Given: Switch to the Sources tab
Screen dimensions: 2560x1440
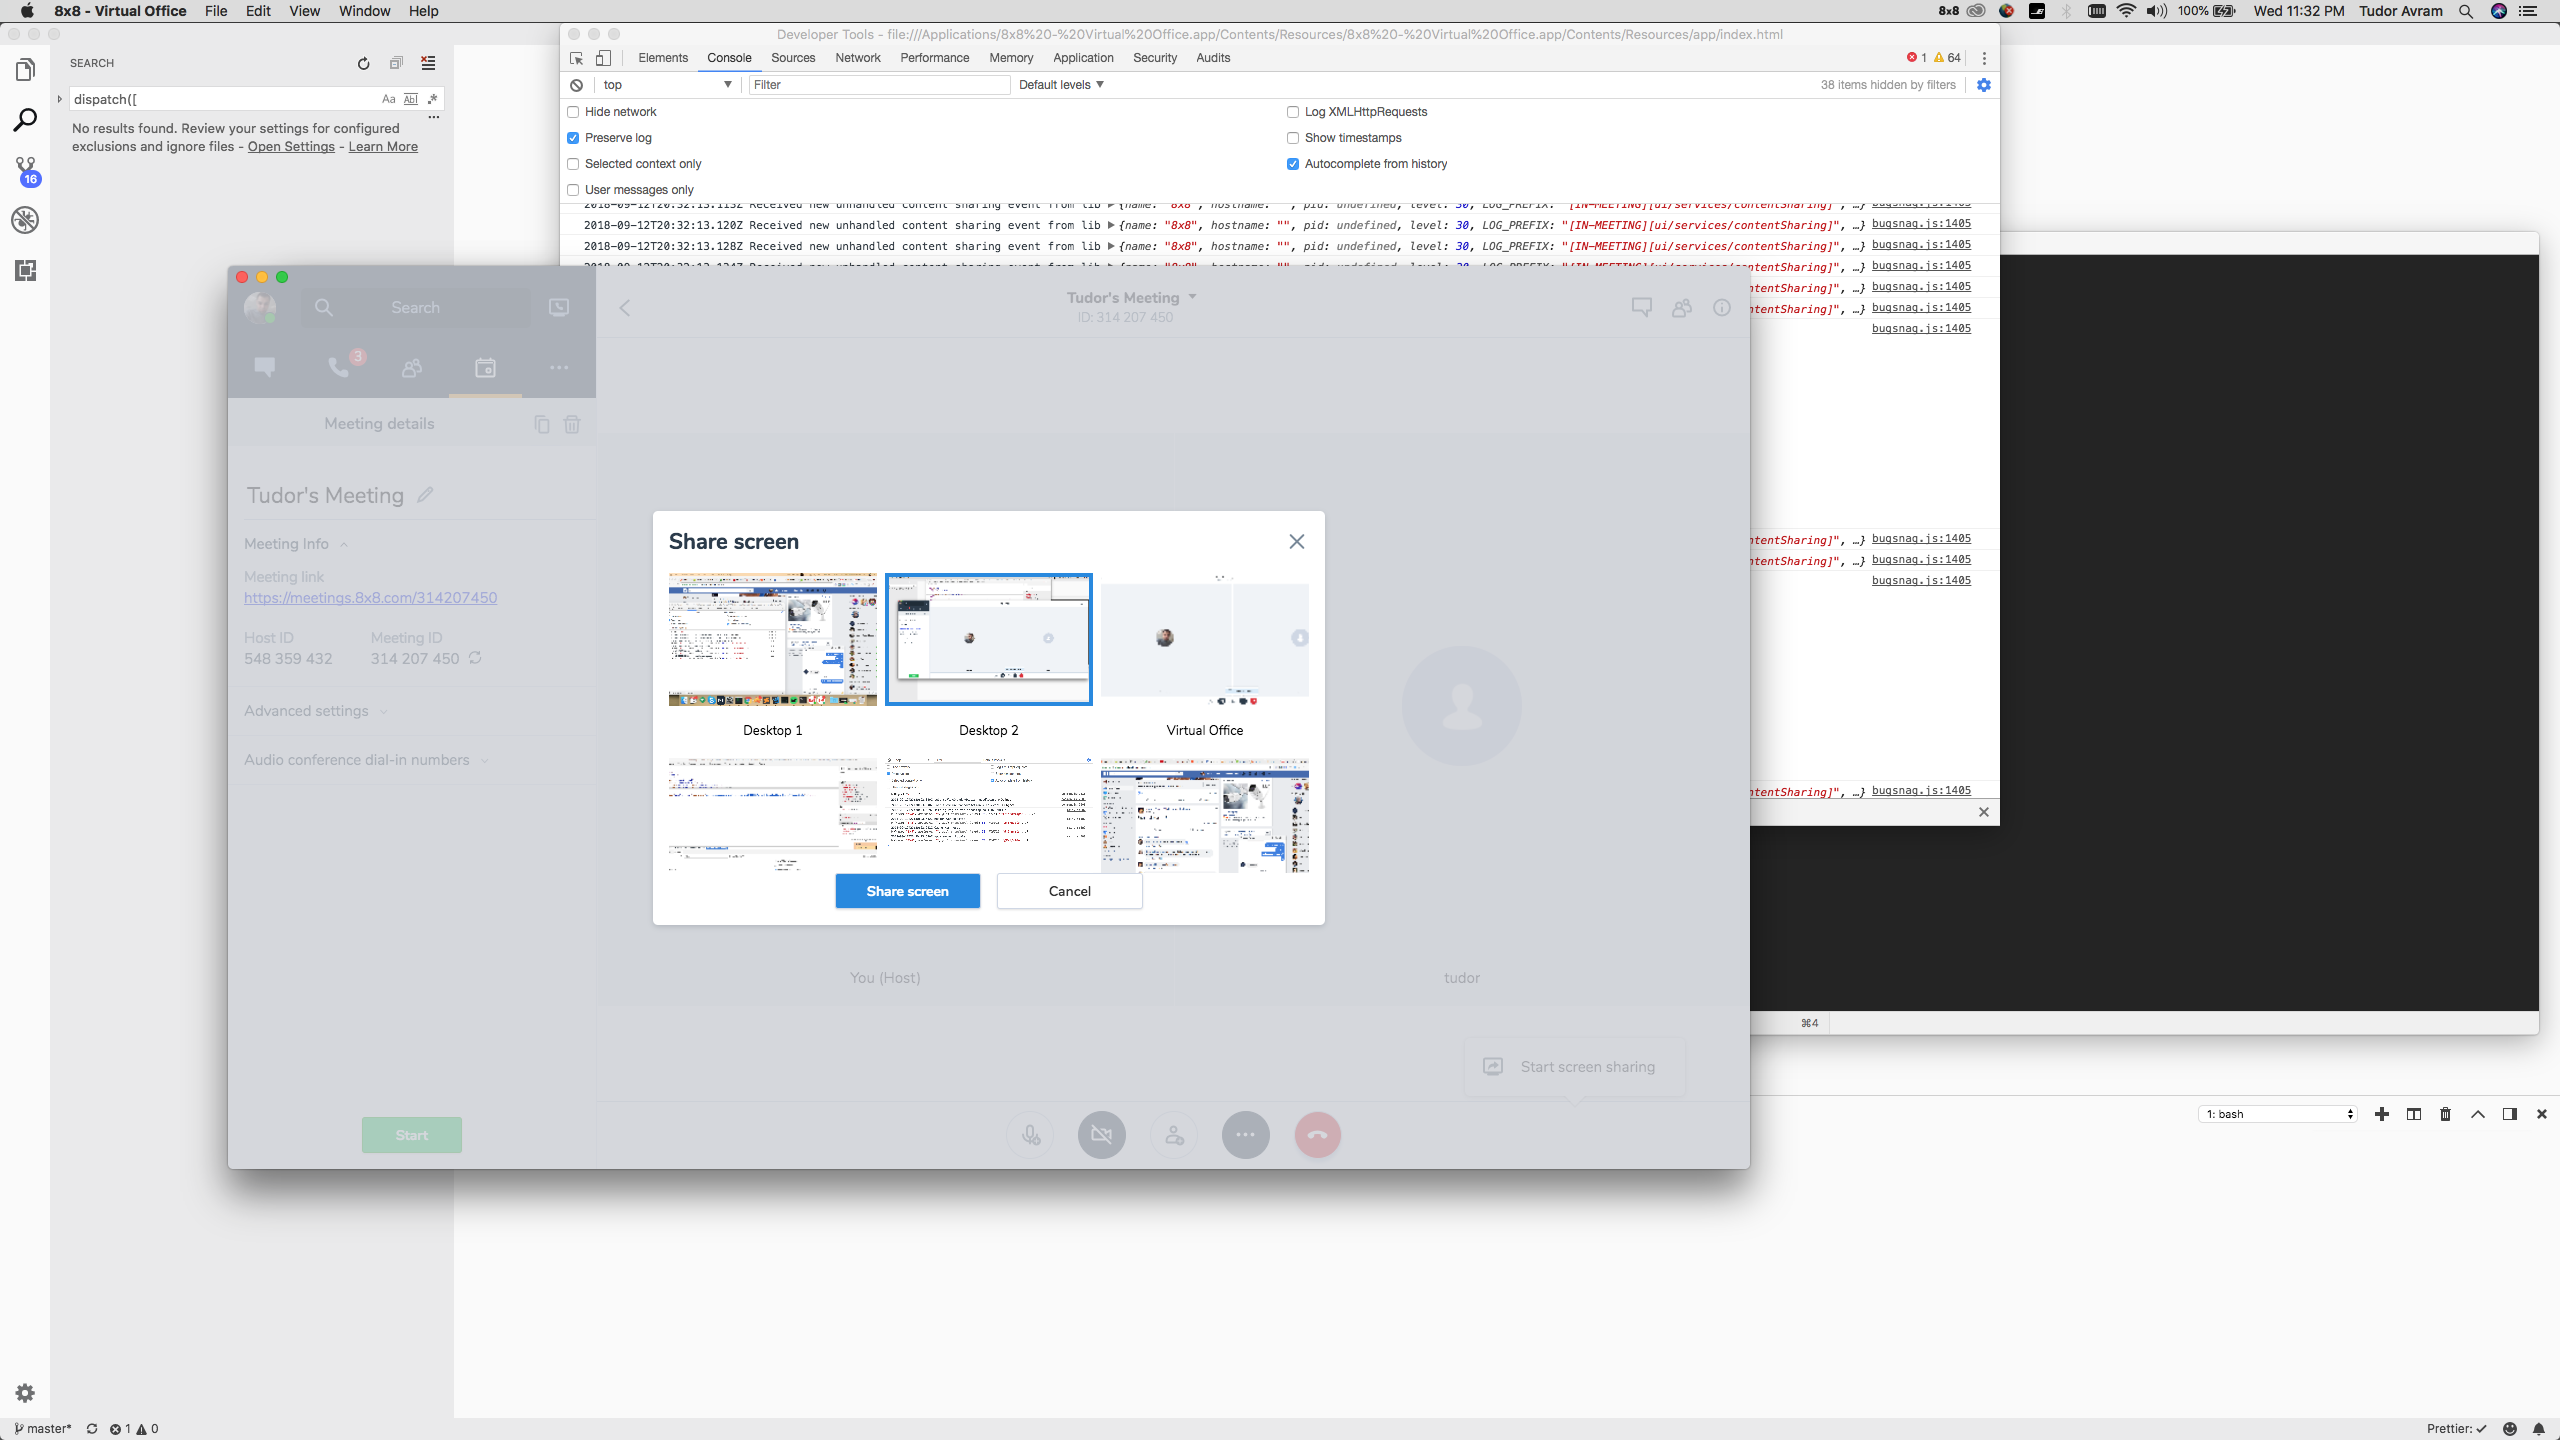Looking at the screenshot, I should [793, 58].
